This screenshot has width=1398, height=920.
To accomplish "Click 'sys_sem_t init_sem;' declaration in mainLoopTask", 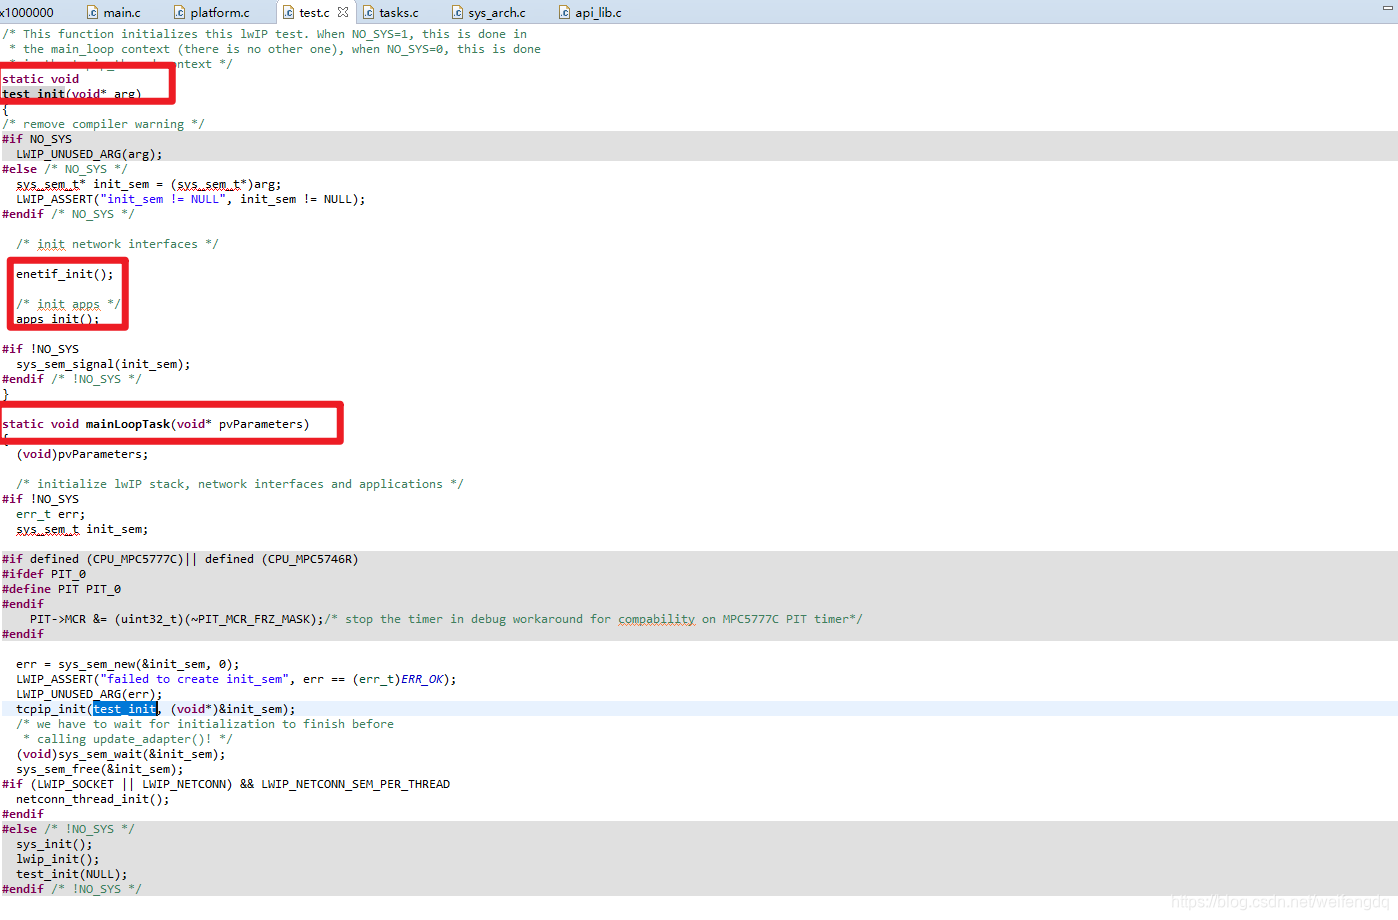I will (82, 529).
